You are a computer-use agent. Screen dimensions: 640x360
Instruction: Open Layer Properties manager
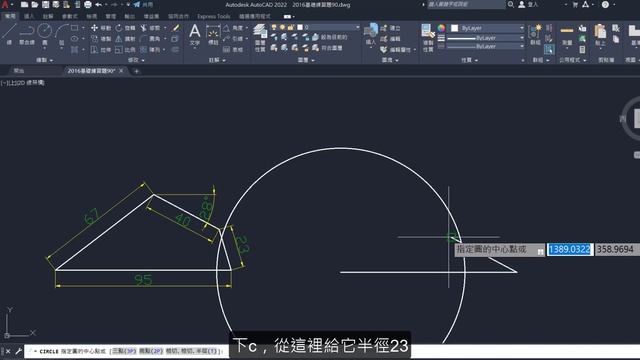tap(260, 37)
